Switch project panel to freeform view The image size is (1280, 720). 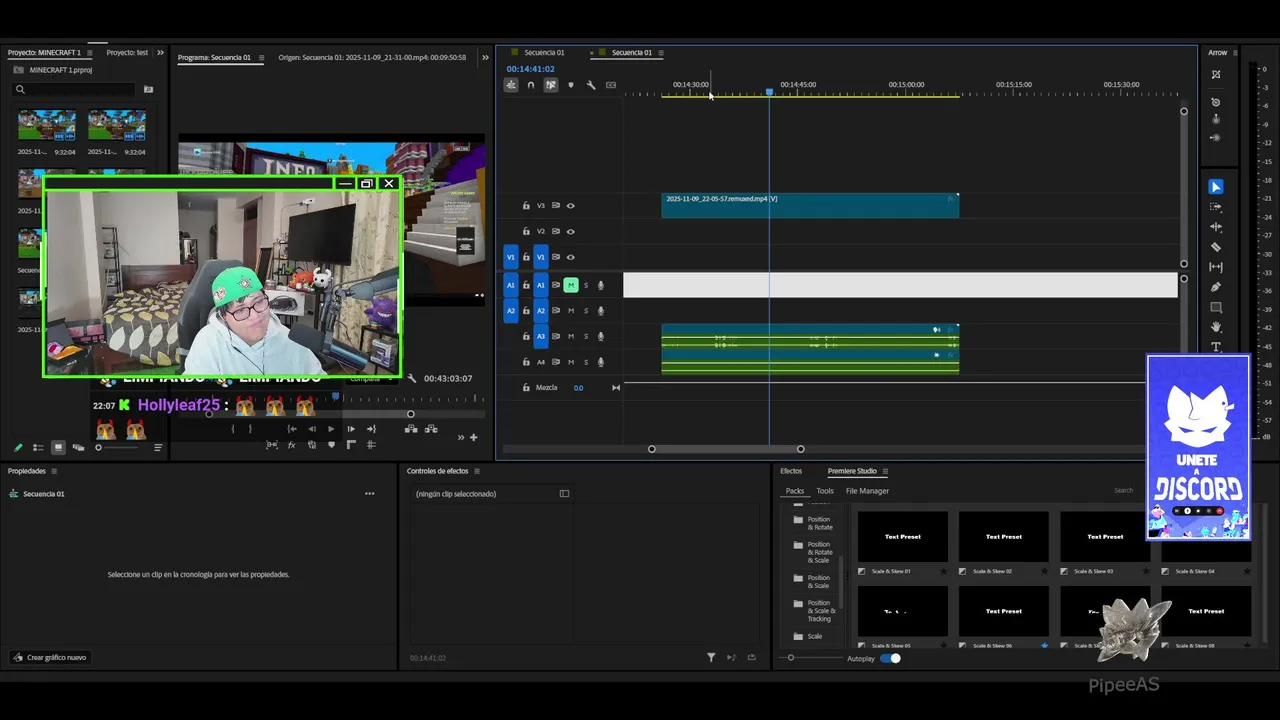[78, 447]
